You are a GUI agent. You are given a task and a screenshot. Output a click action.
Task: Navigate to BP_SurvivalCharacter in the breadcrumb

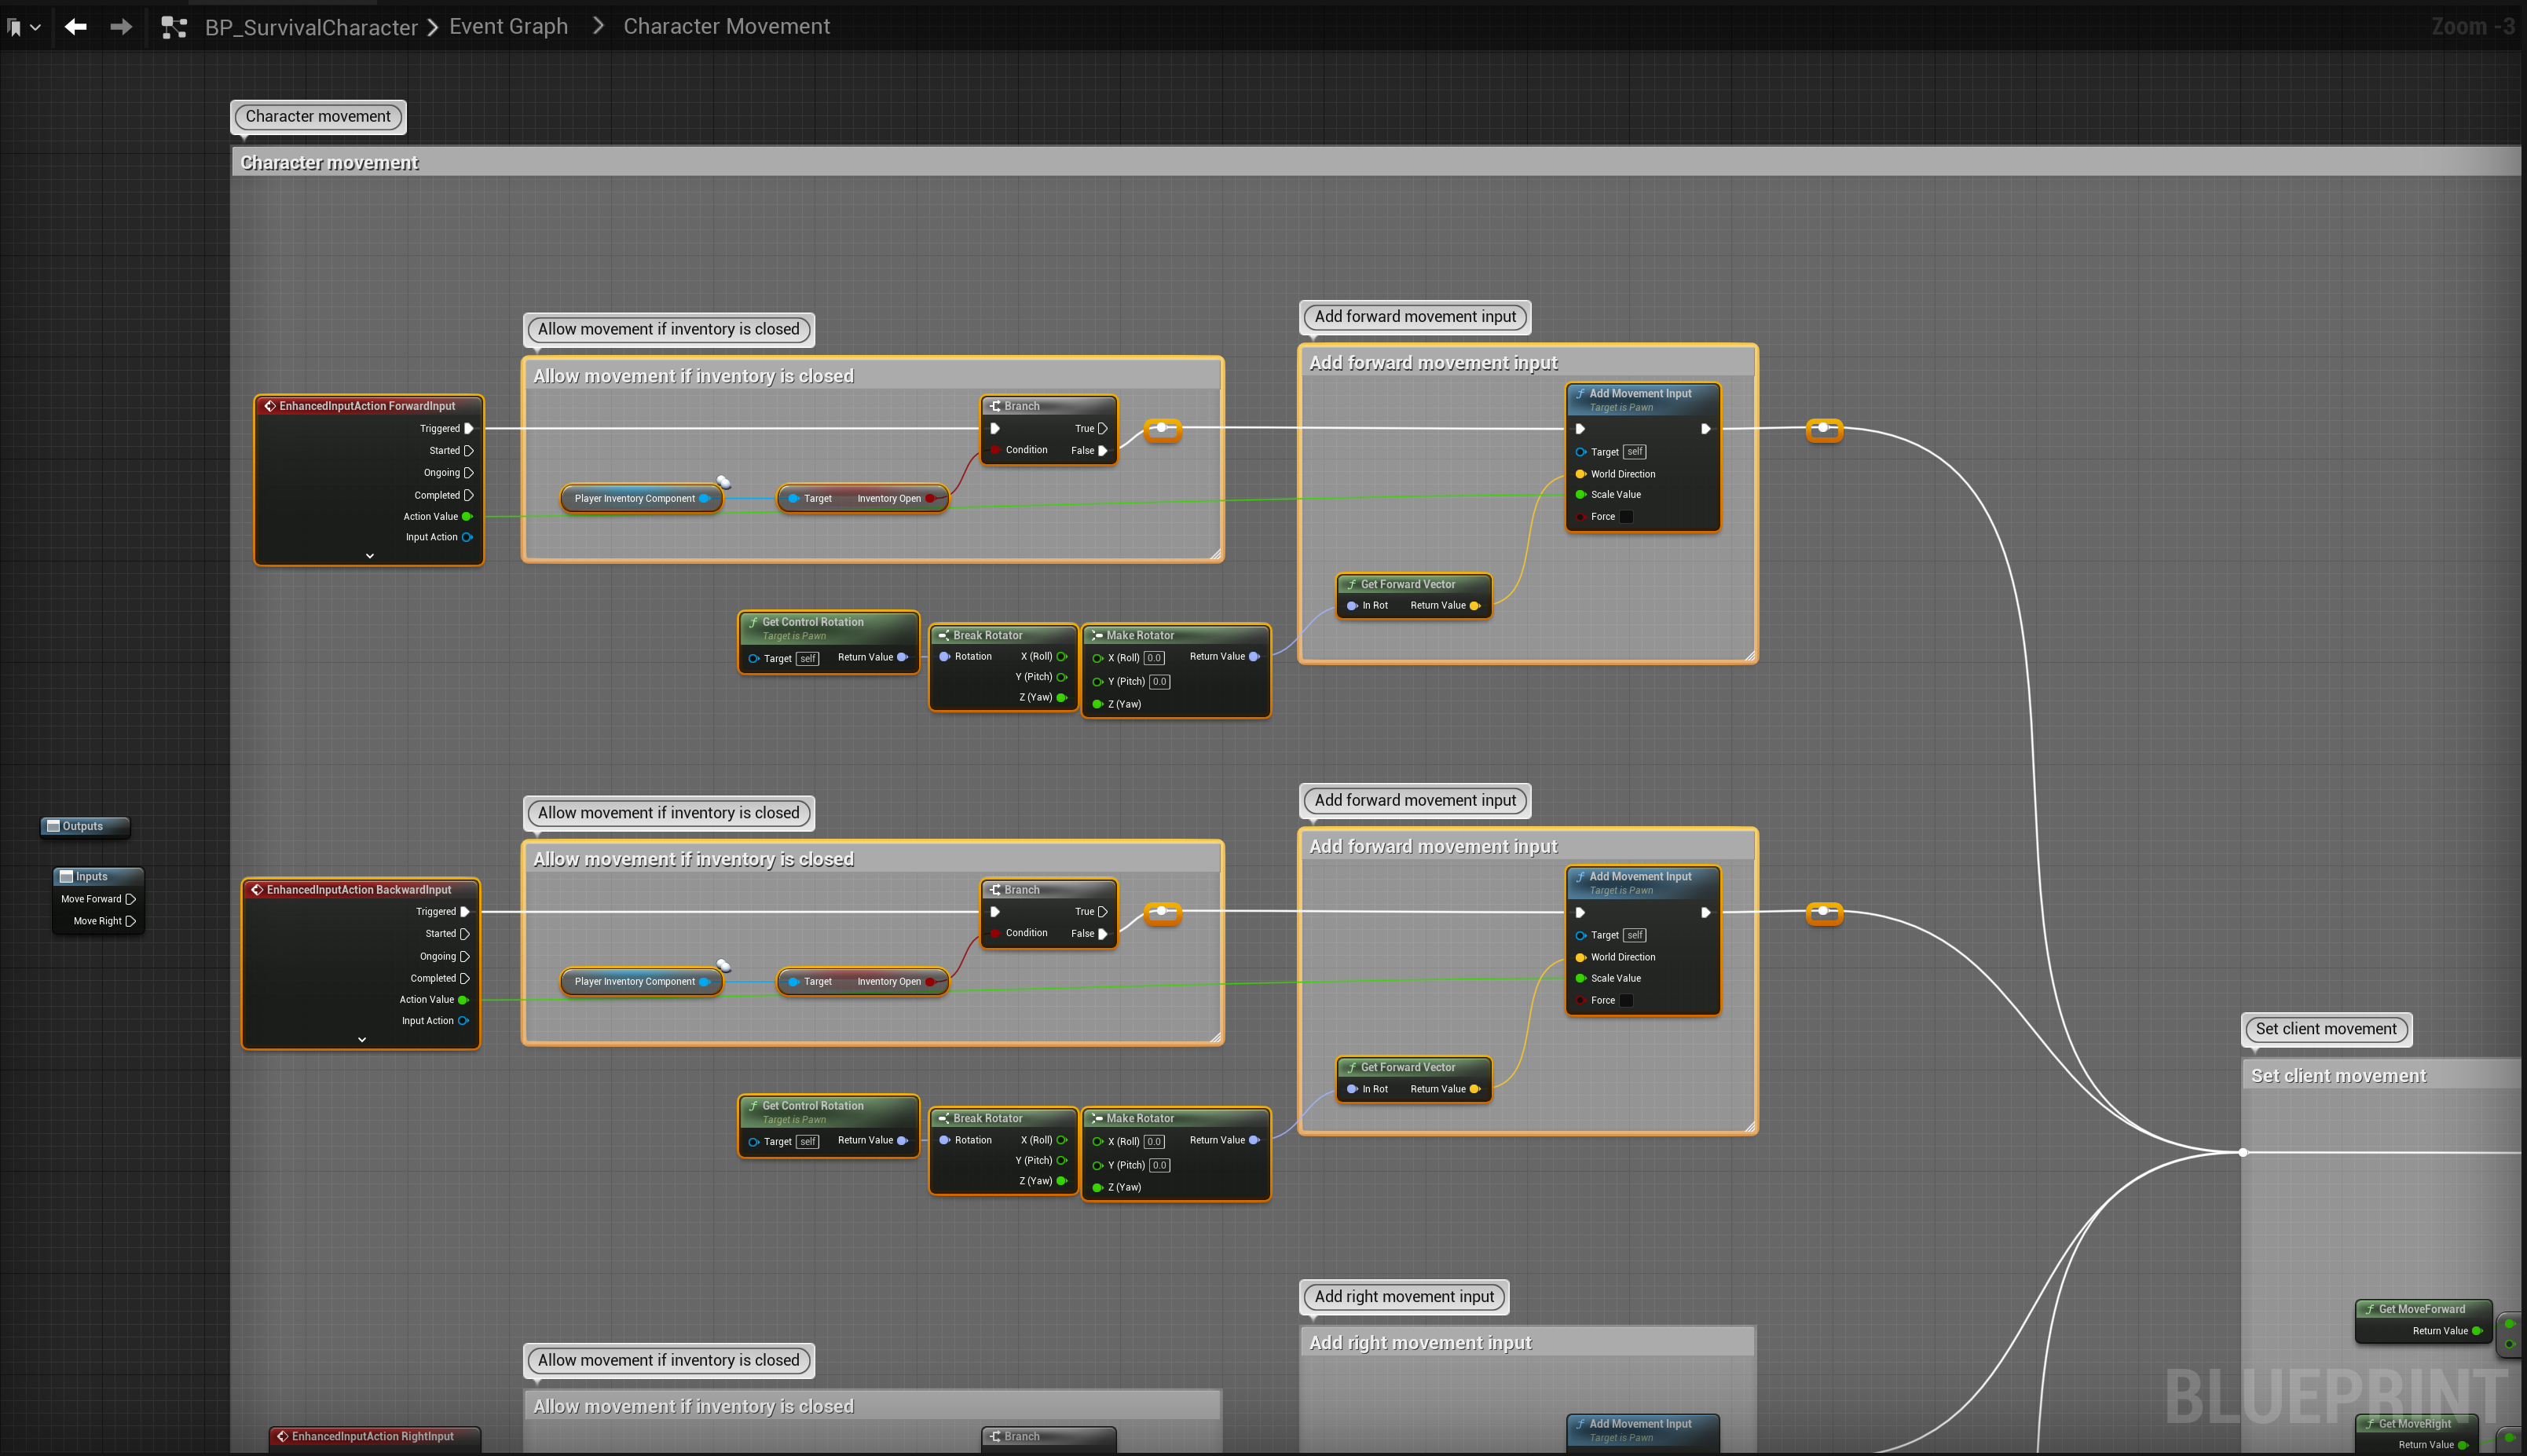pyautogui.click(x=311, y=27)
